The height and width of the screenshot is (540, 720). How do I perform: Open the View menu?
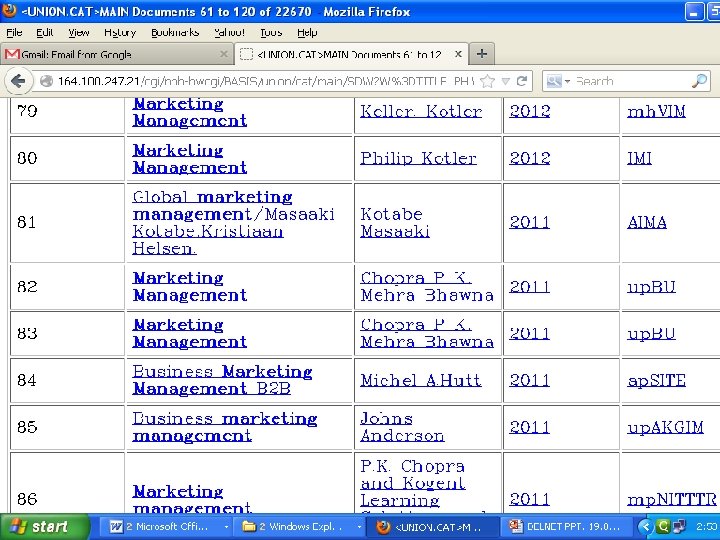tap(79, 33)
